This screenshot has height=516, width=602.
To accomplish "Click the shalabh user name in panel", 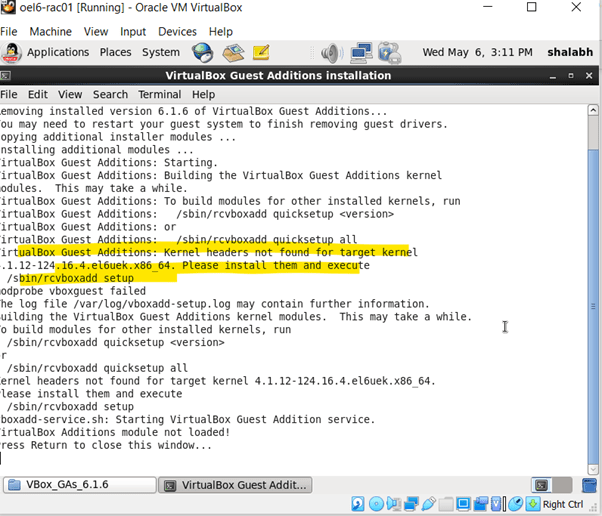I will pos(569,52).
